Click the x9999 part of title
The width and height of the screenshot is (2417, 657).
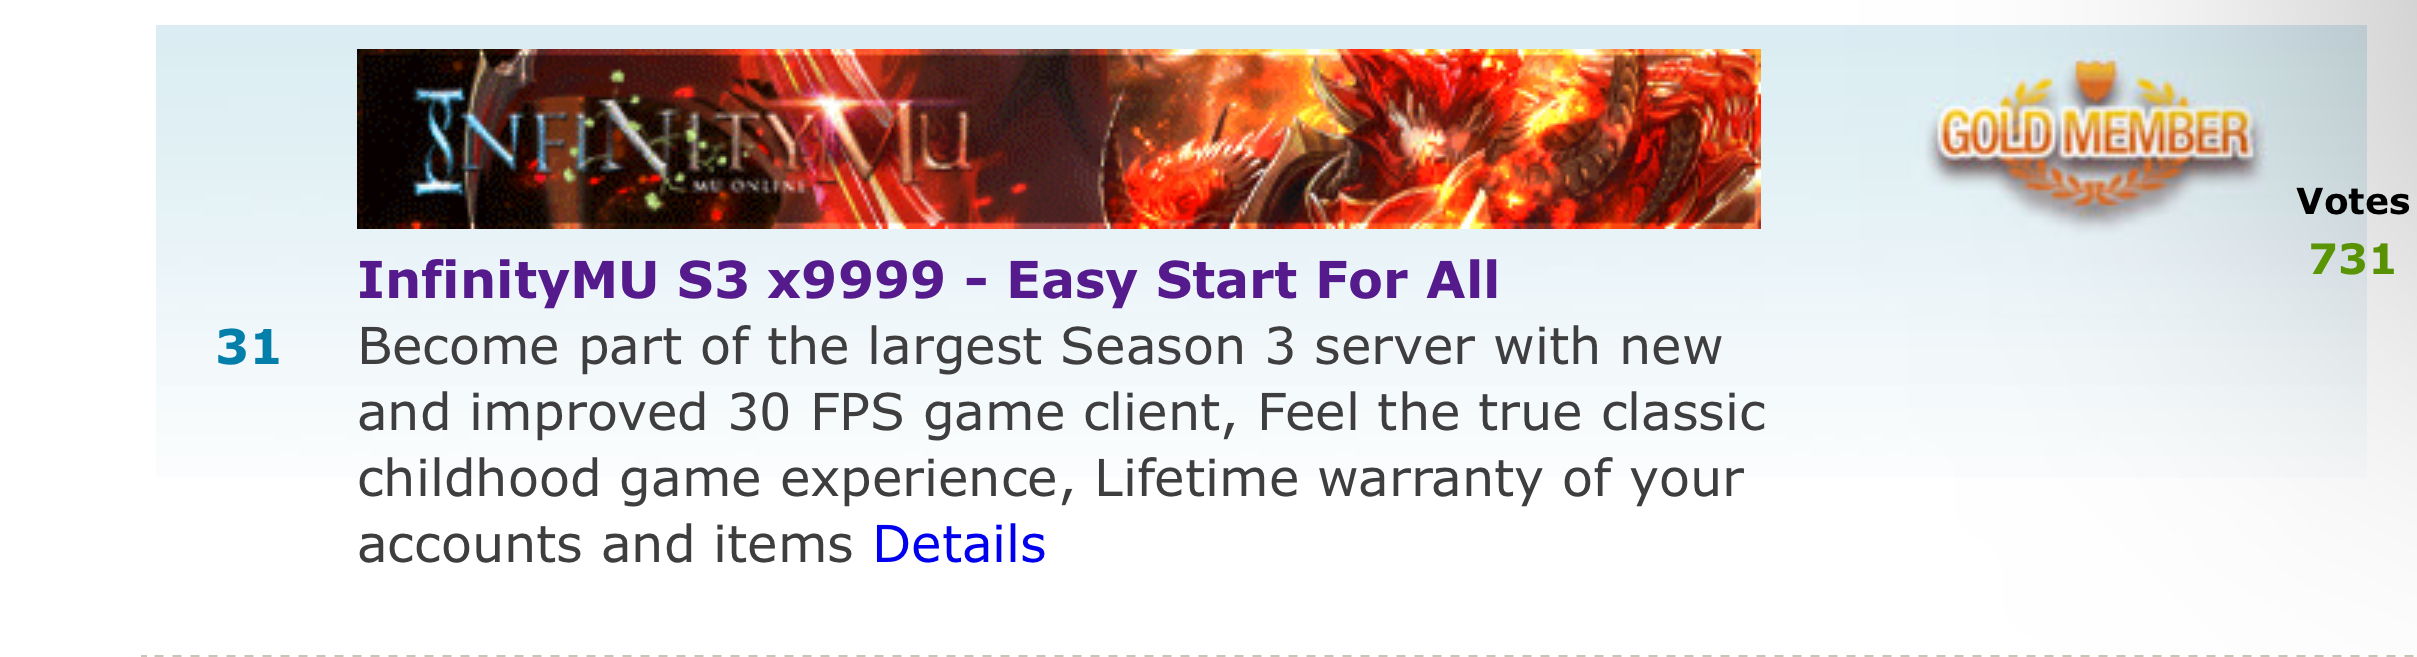[x=856, y=280]
